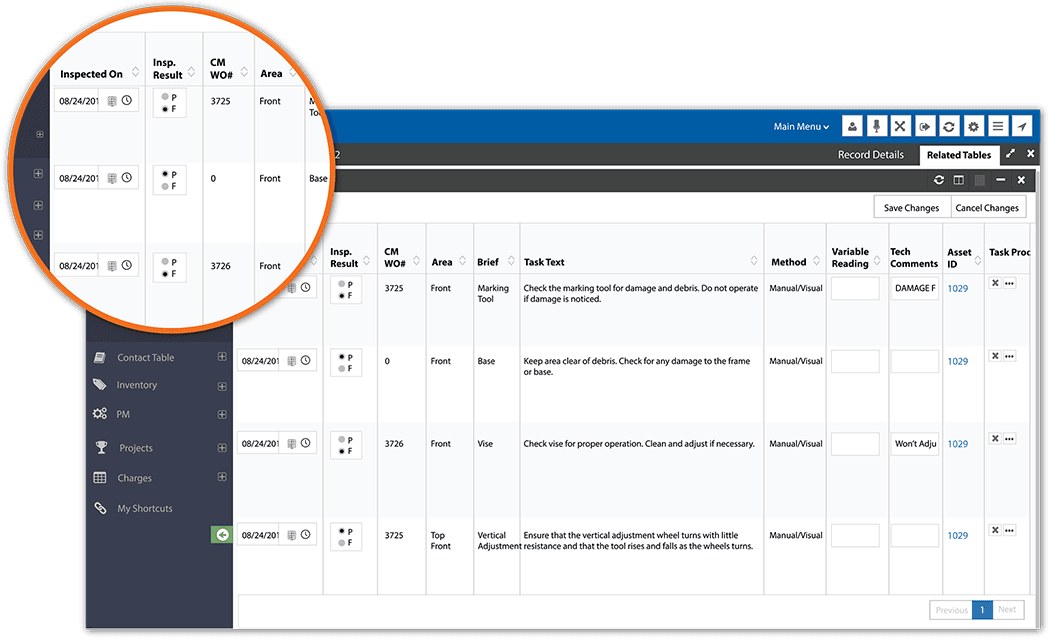Click the PM gears icon in sidebar

click(x=100, y=414)
